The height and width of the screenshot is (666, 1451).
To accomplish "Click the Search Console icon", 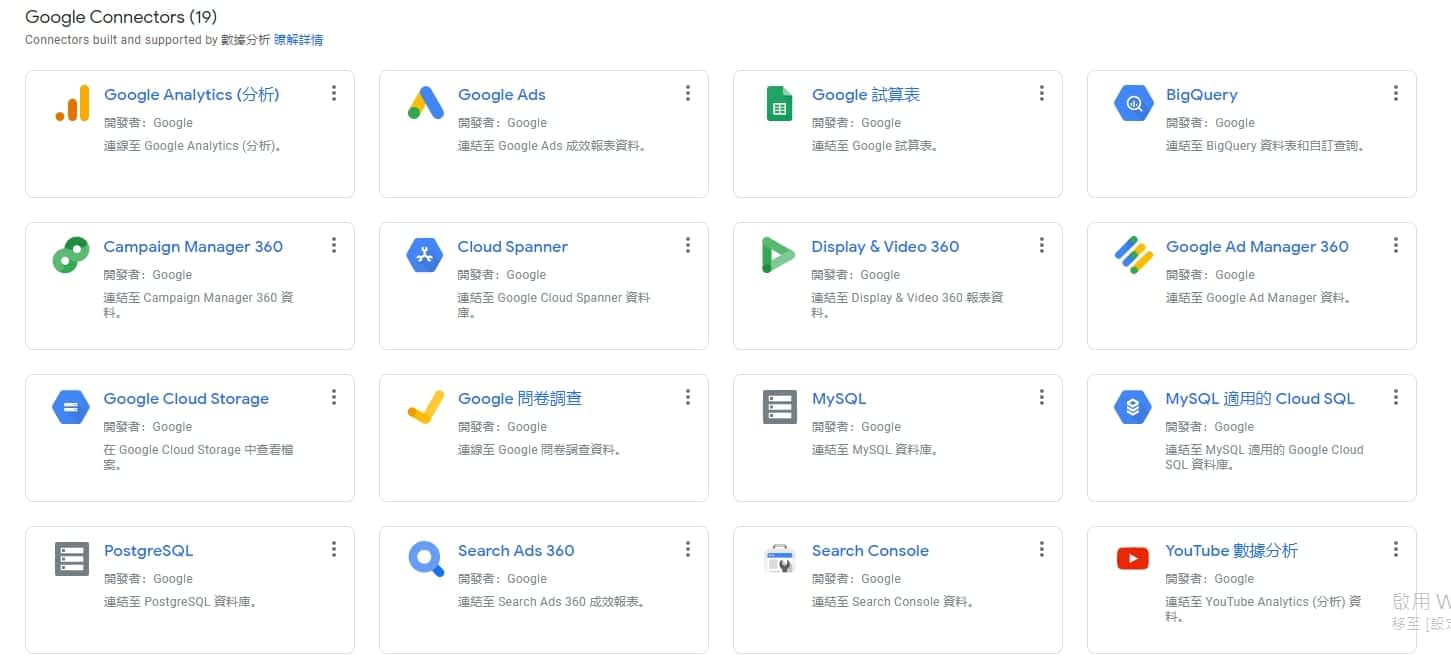I will pos(779,559).
